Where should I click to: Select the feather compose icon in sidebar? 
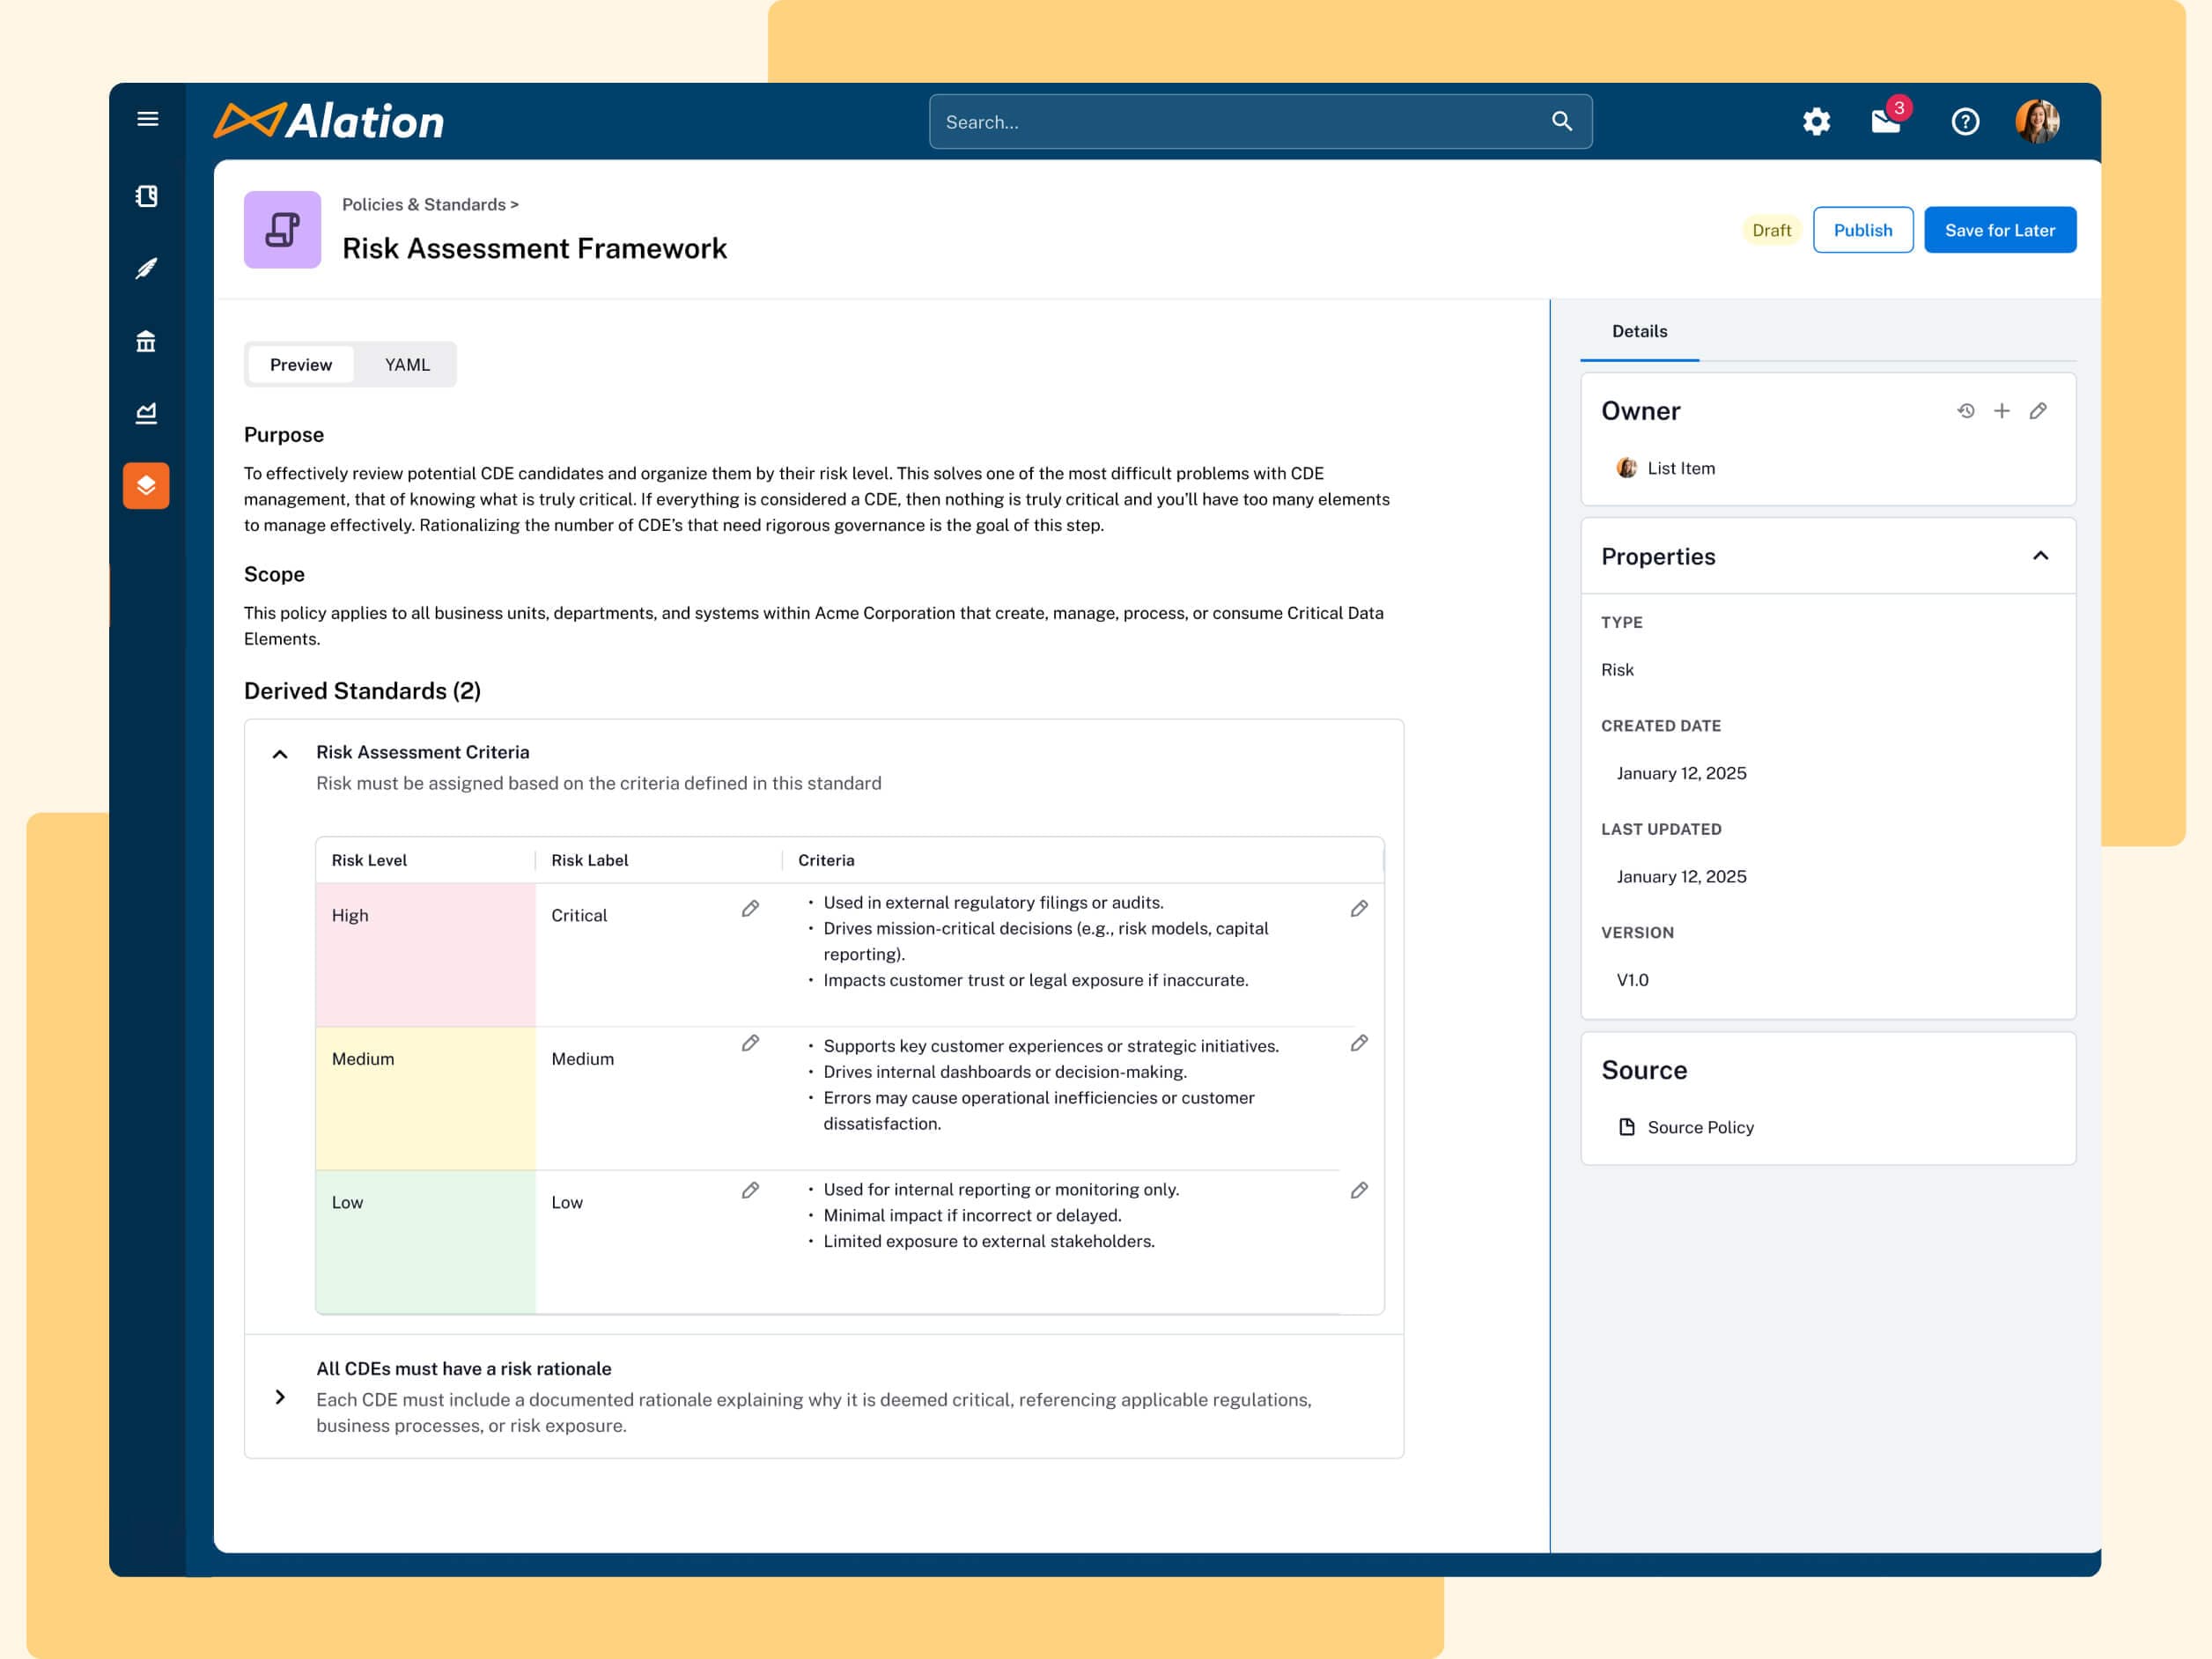click(x=146, y=269)
